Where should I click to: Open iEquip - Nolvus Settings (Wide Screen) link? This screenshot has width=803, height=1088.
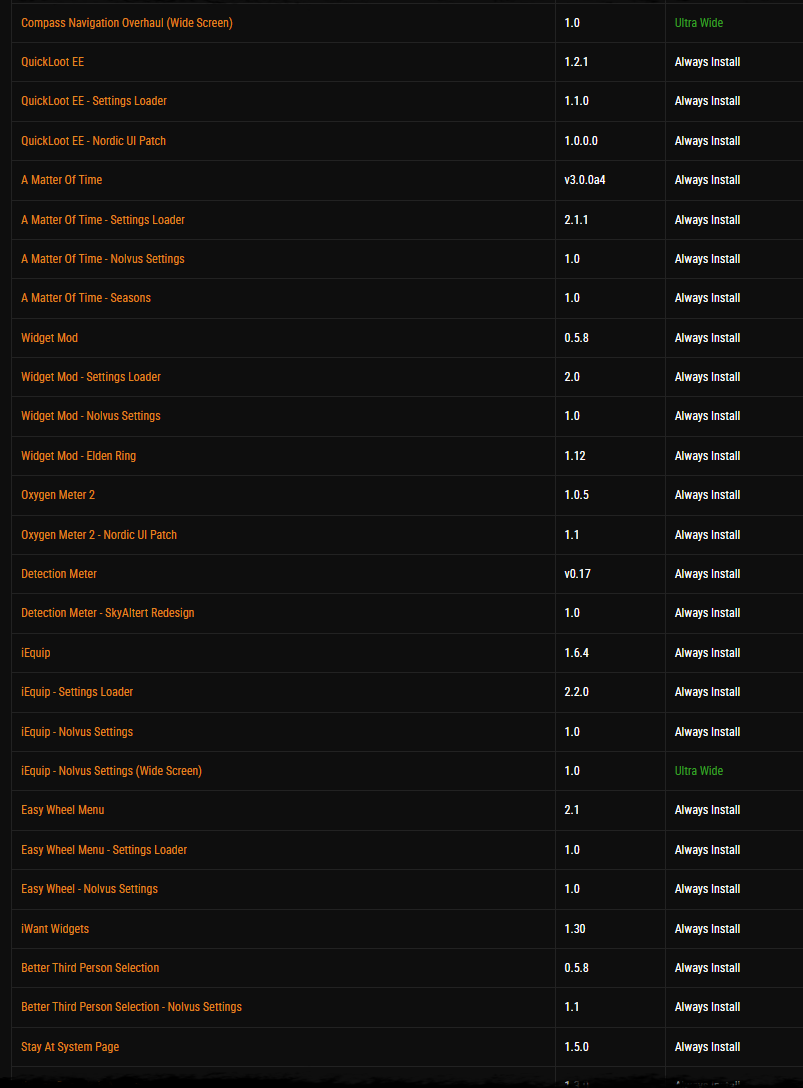tap(111, 771)
